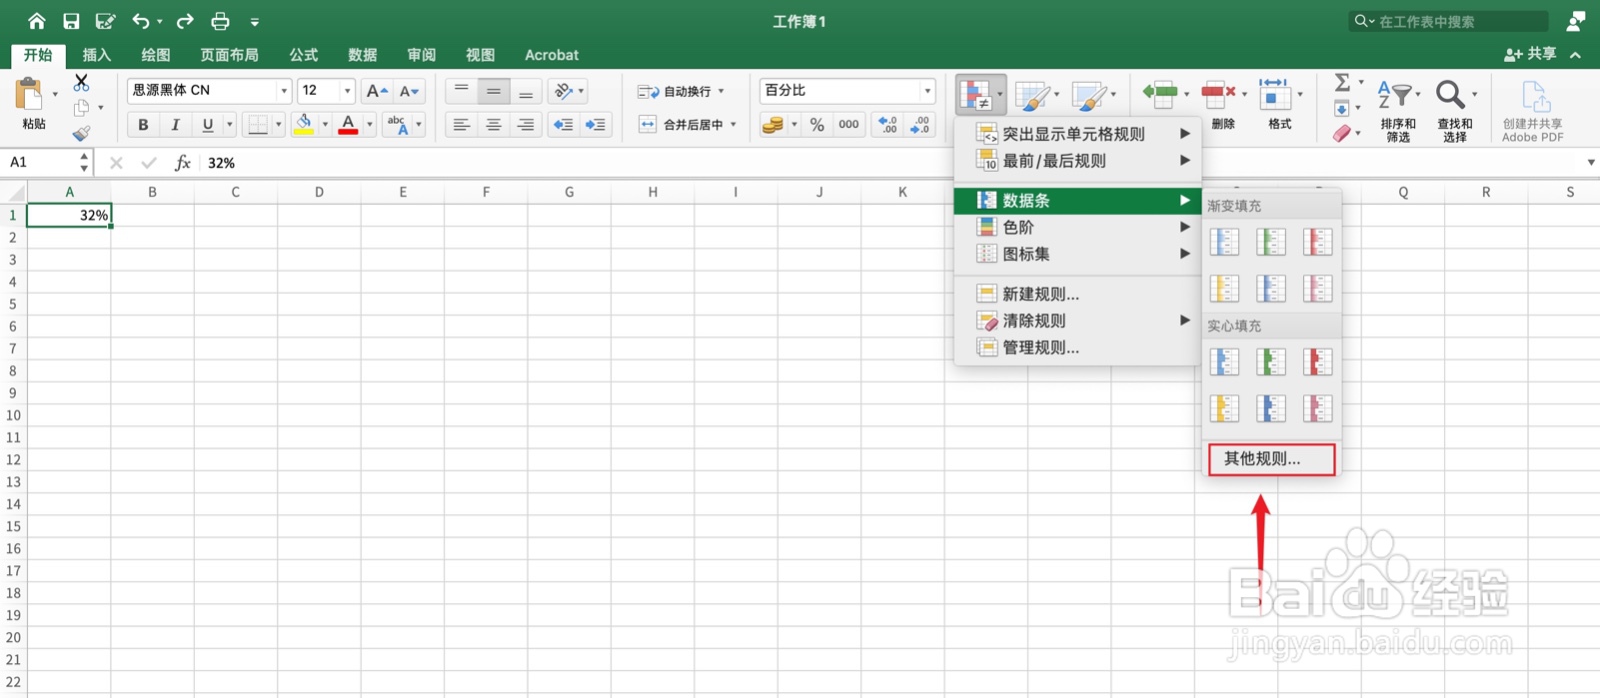
Task: Click the Format Painter brush icon
Action: [81, 133]
